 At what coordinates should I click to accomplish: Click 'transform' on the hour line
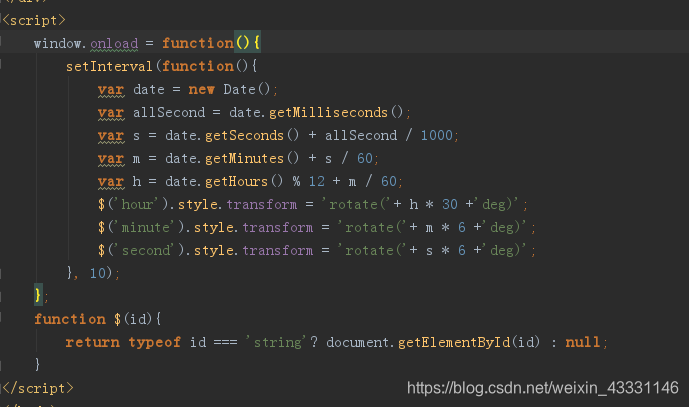click(x=261, y=204)
